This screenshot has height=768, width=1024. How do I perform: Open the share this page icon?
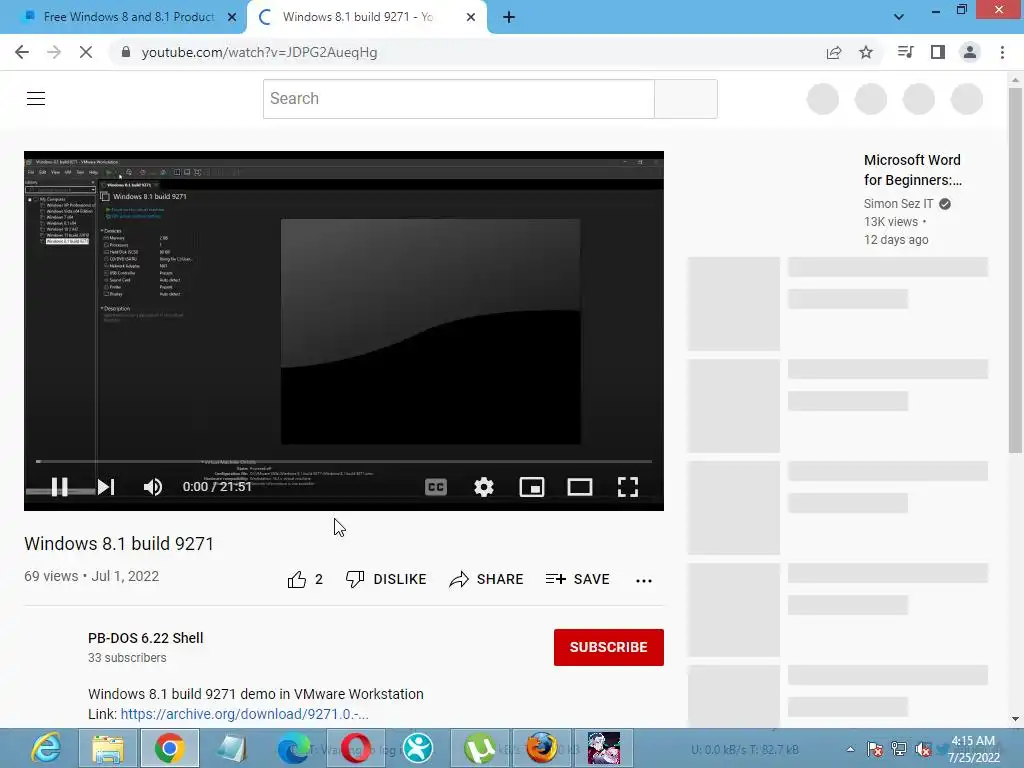tap(834, 52)
